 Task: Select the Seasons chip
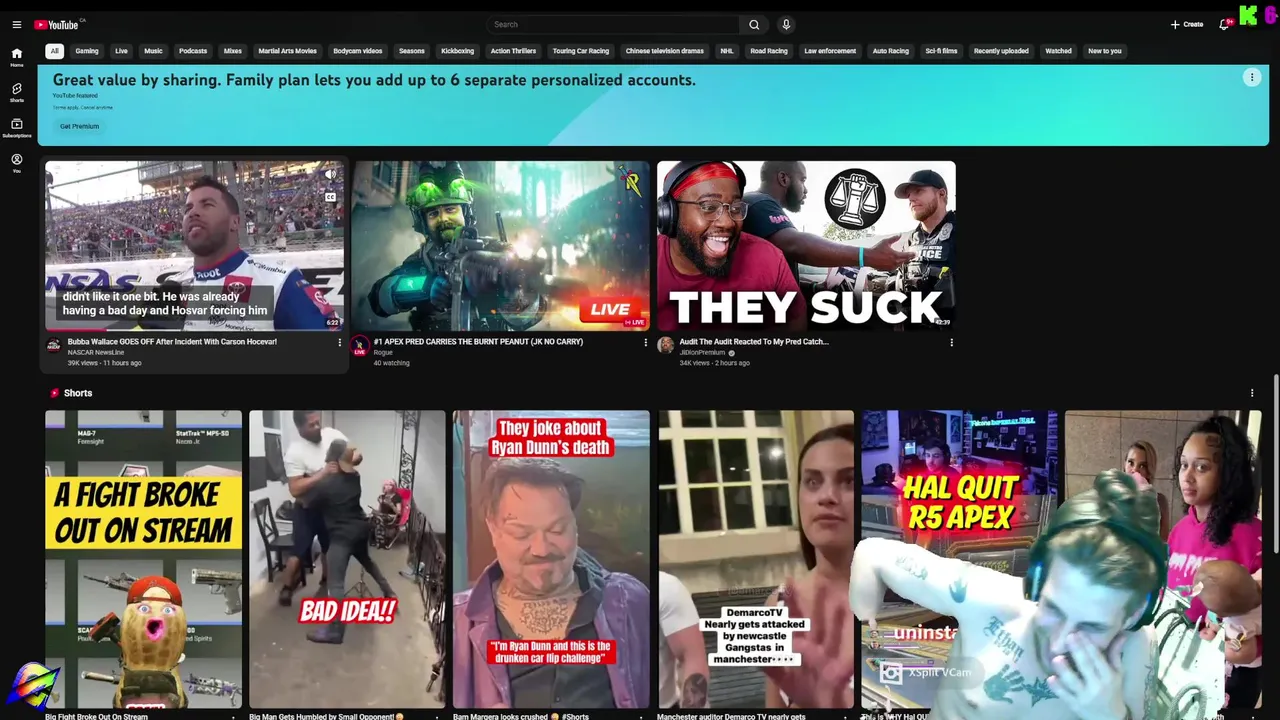pos(412,51)
